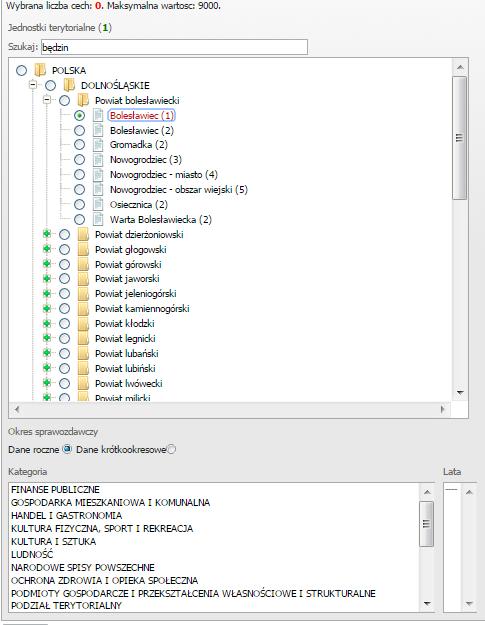Image resolution: width=485 pixels, height=625 pixels.
Task: Select KULTURA I SZTUKA category
Action: (53, 541)
